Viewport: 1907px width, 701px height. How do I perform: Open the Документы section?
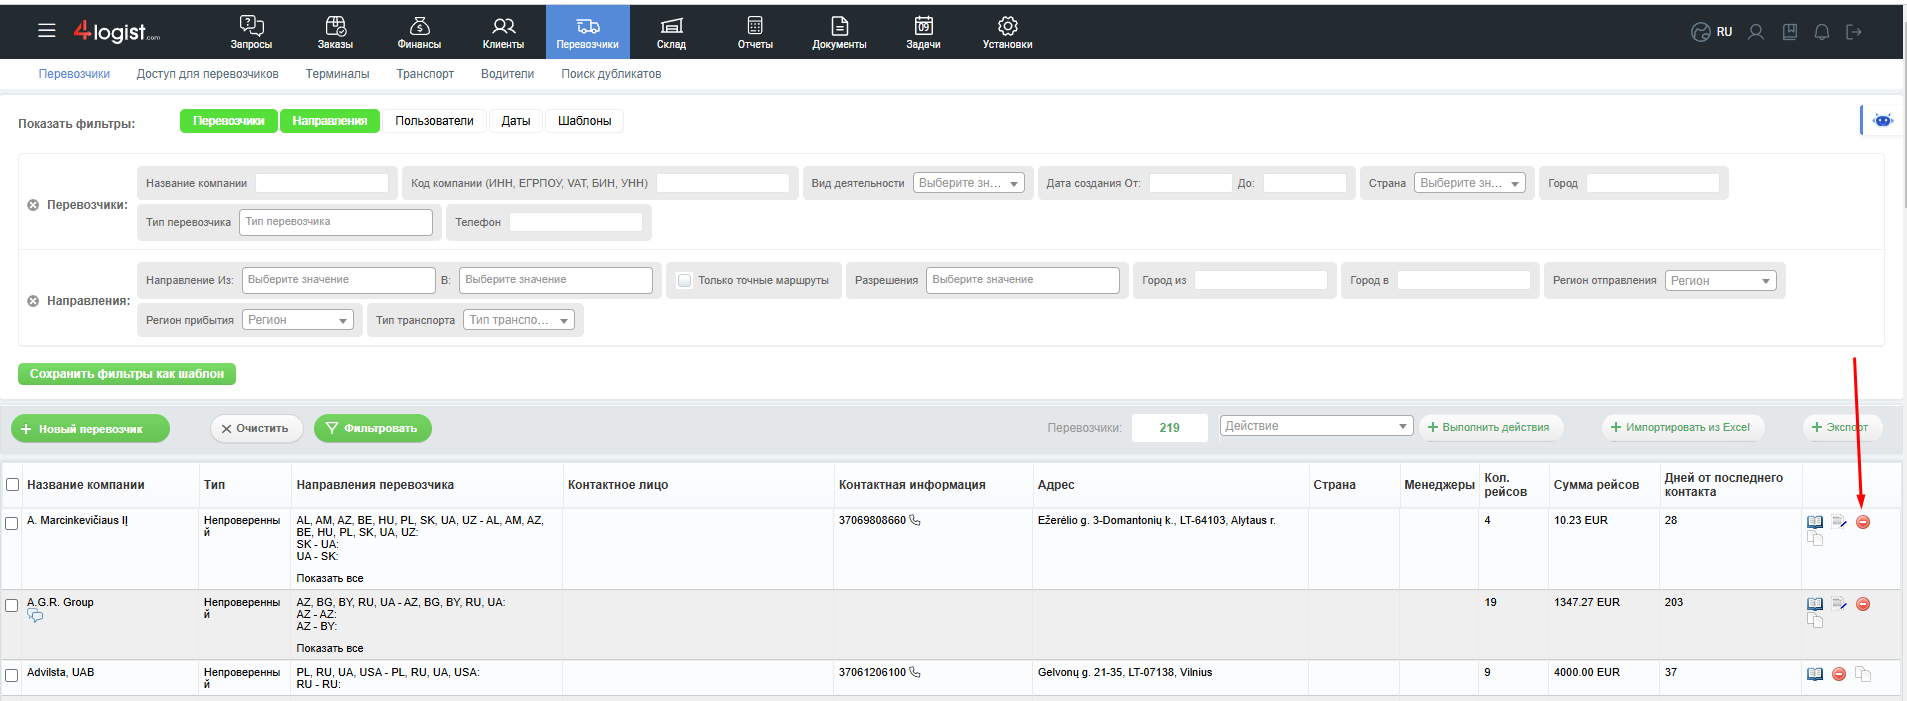(839, 32)
